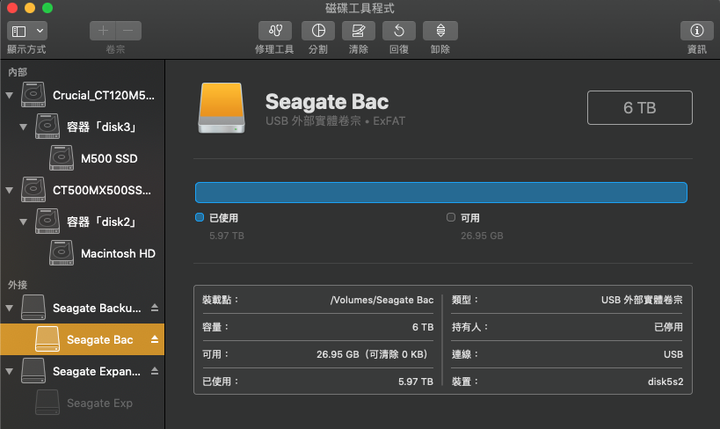
Task: Click the 內部 section header
Action: 17,72
